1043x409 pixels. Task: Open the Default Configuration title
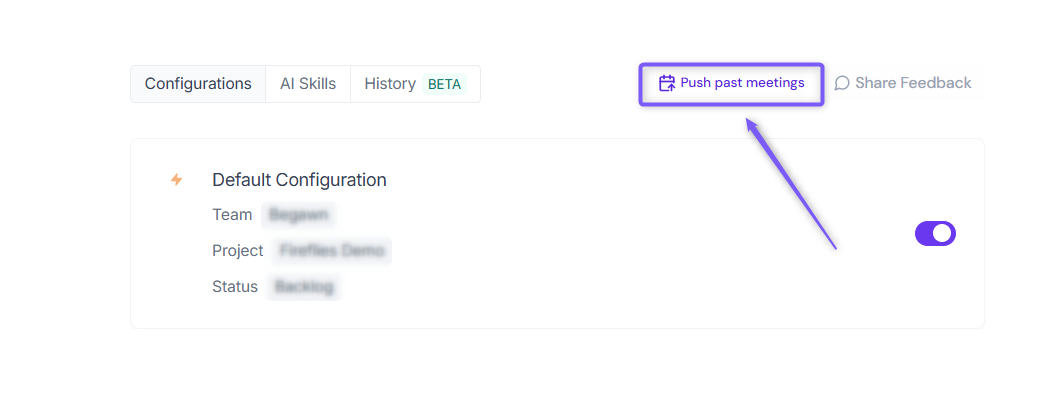[299, 180]
